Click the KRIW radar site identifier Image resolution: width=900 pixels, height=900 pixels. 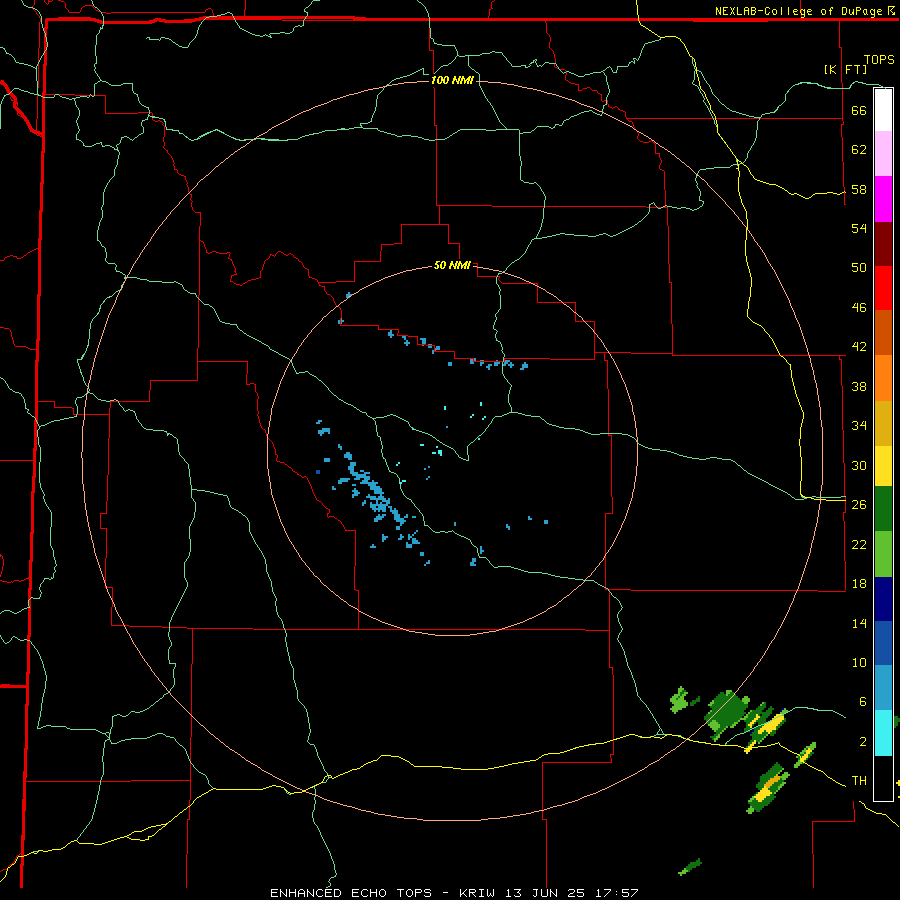478,893
